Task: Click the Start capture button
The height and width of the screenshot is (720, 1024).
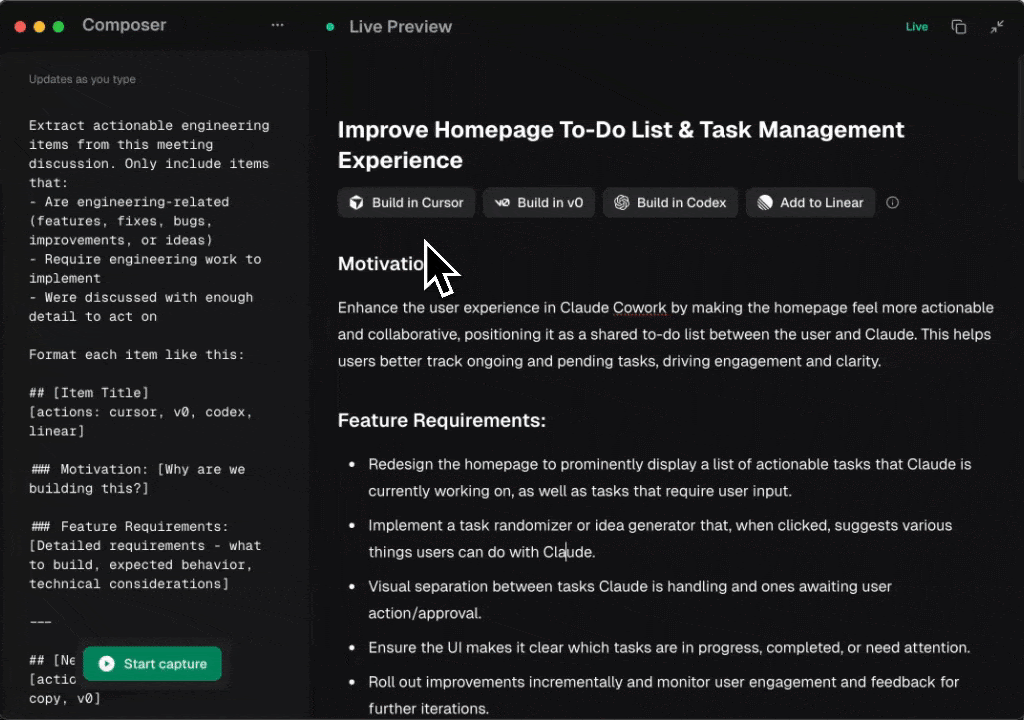Action: tap(152, 664)
